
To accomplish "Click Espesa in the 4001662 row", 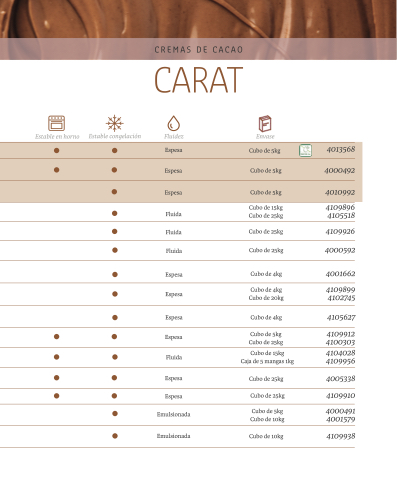I will point(174,275).
